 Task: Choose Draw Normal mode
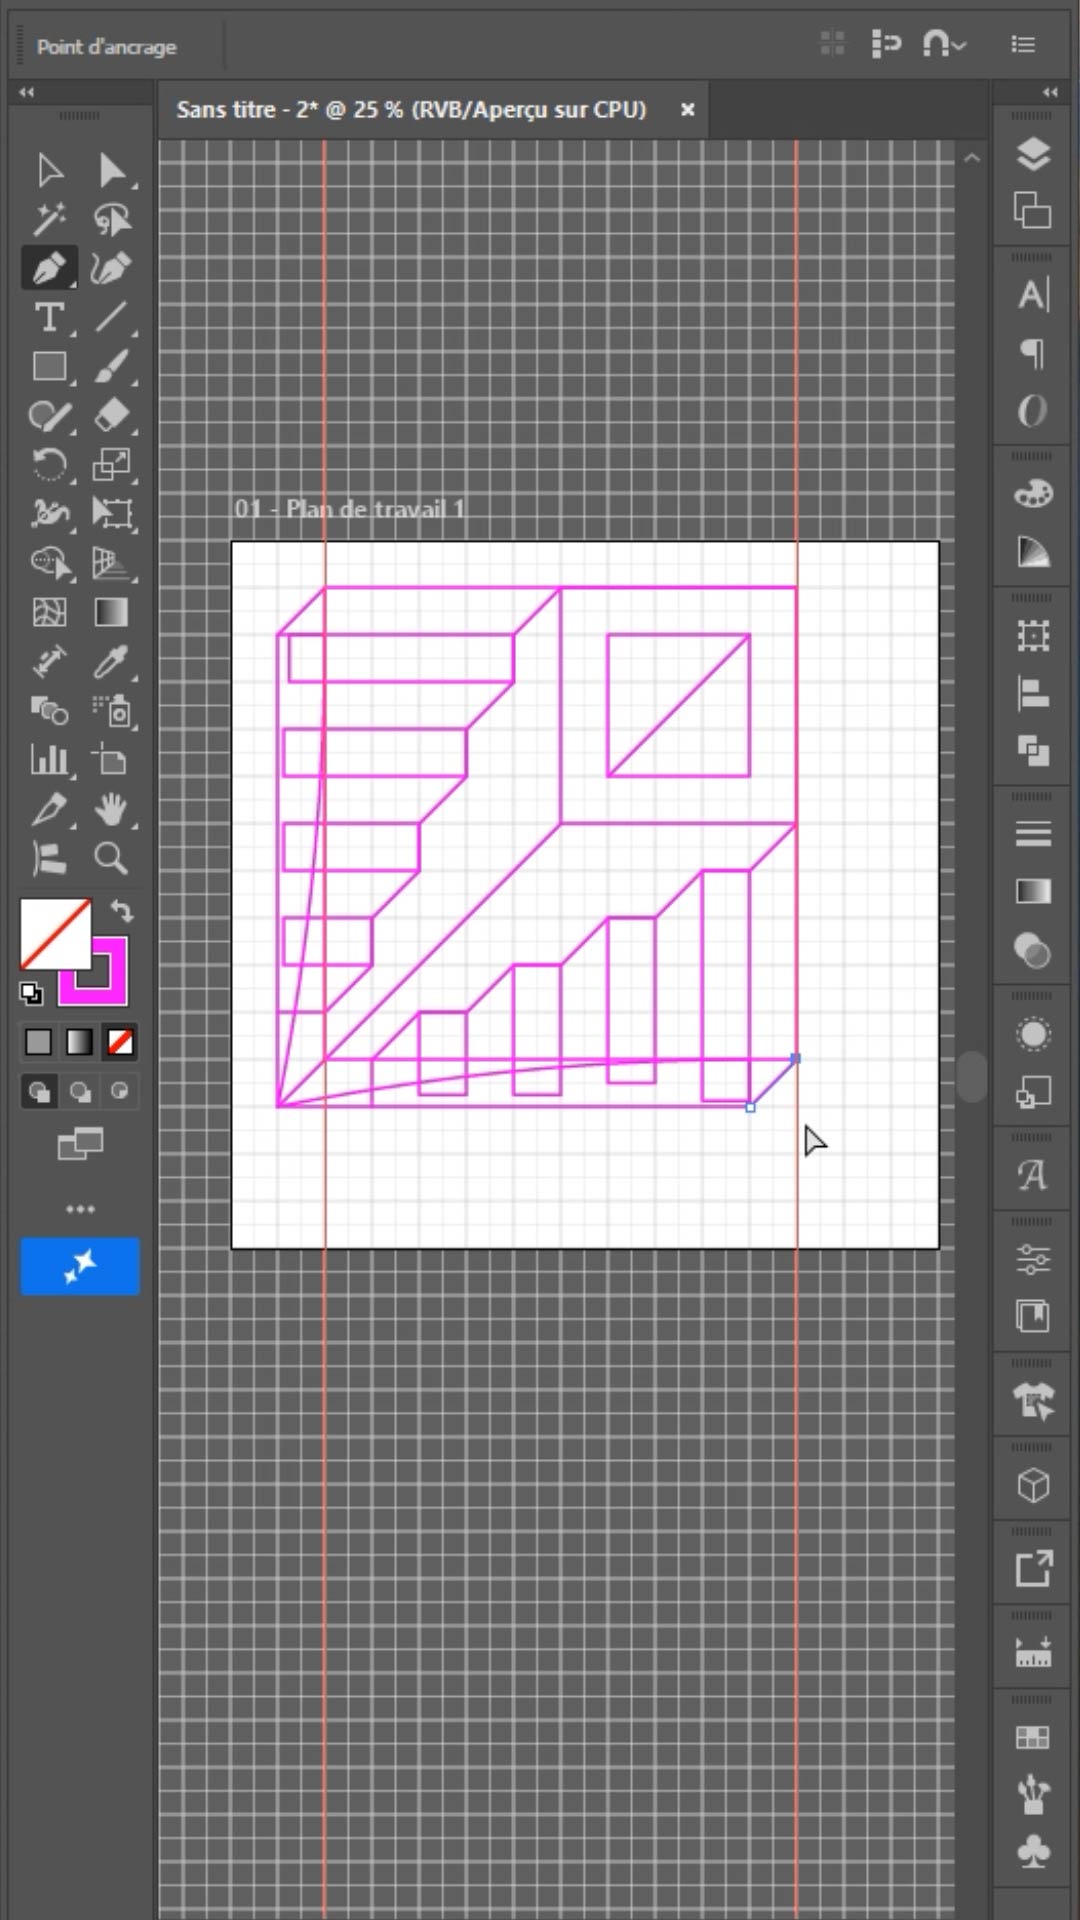[x=39, y=1091]
